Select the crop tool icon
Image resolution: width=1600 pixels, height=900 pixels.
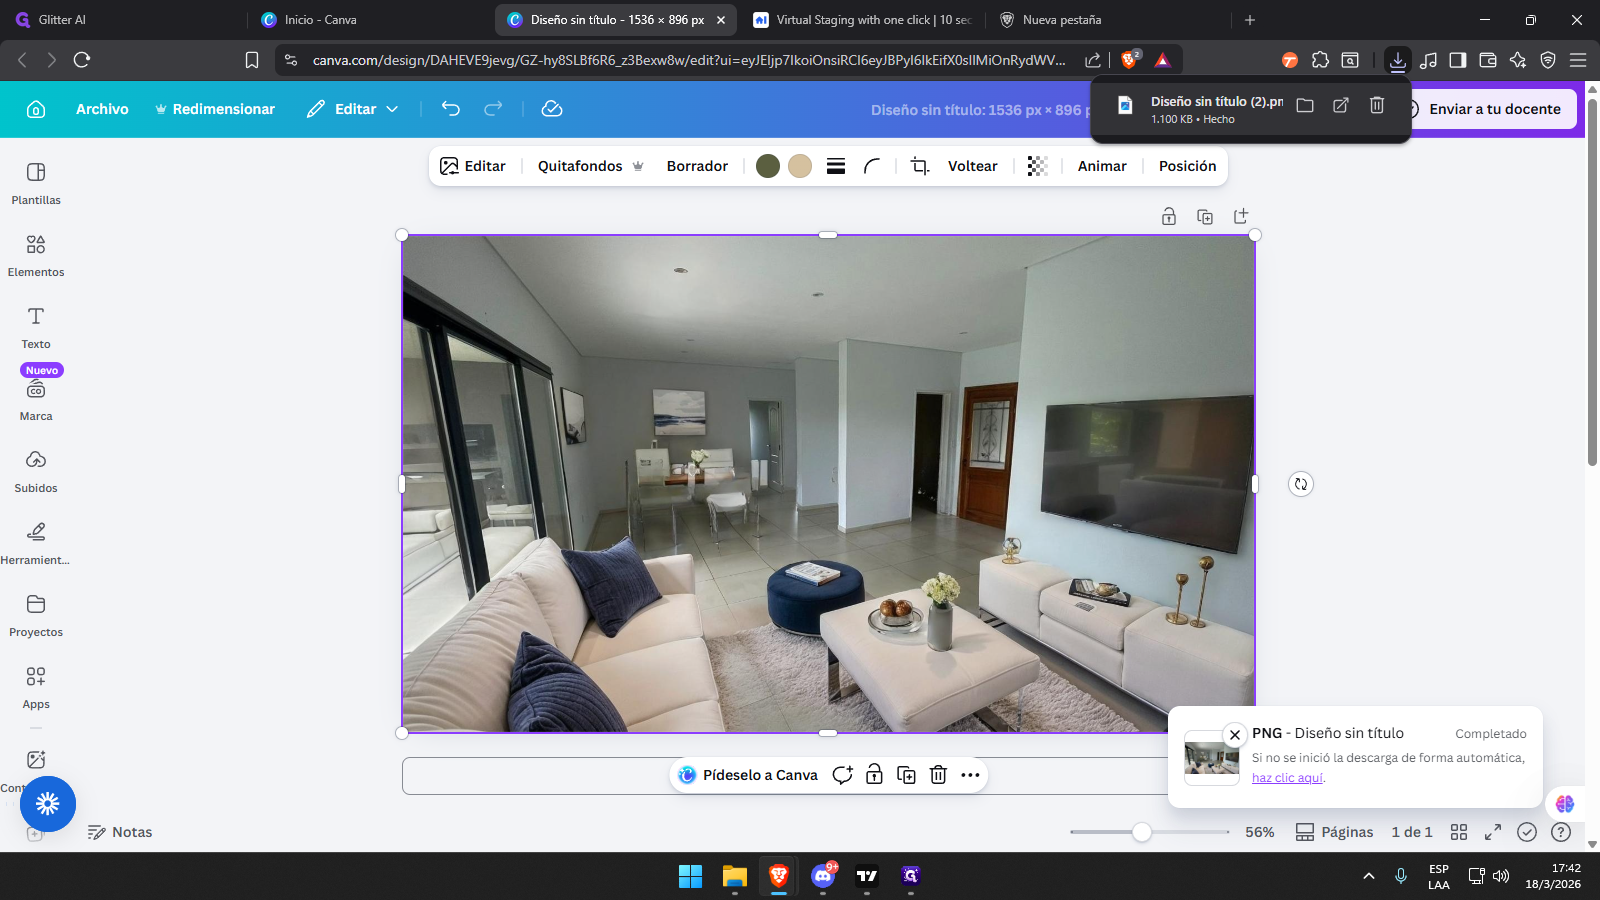[920, 166]
